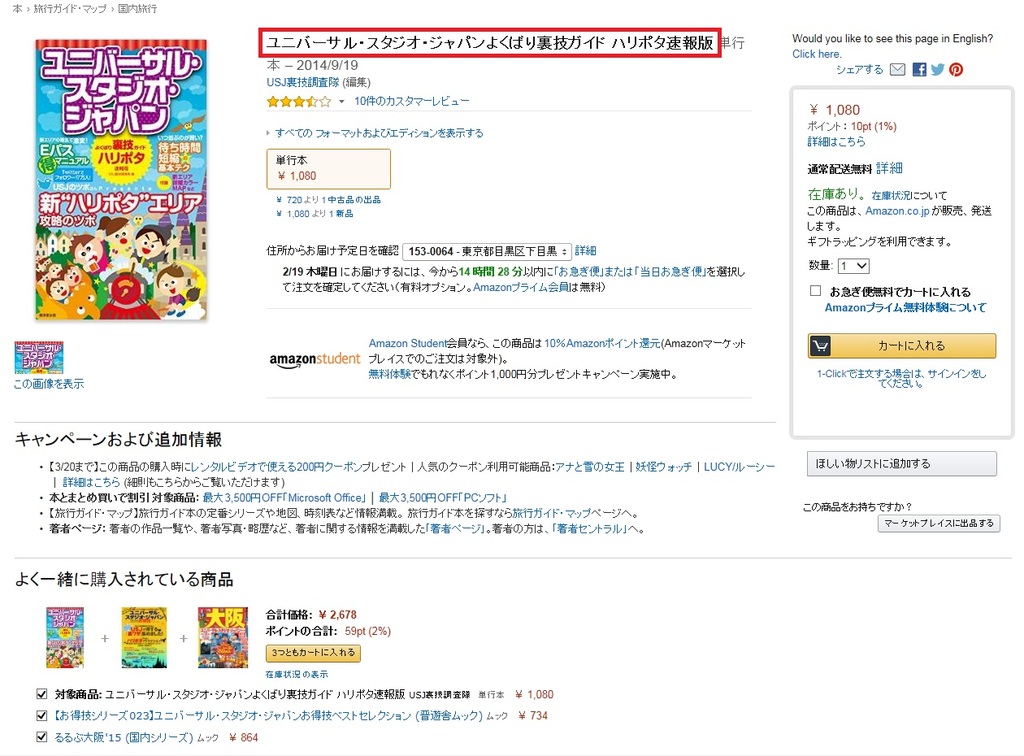Click the star rating icons
Viewport: 1024px width, 756px height.
point(298,101)
